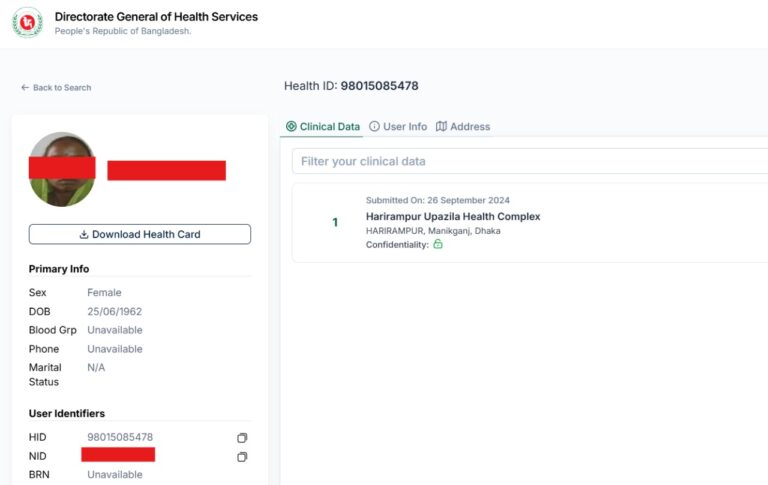Click the Clinical Data tab icon
The image size is (768, 485).
point(291,127)
